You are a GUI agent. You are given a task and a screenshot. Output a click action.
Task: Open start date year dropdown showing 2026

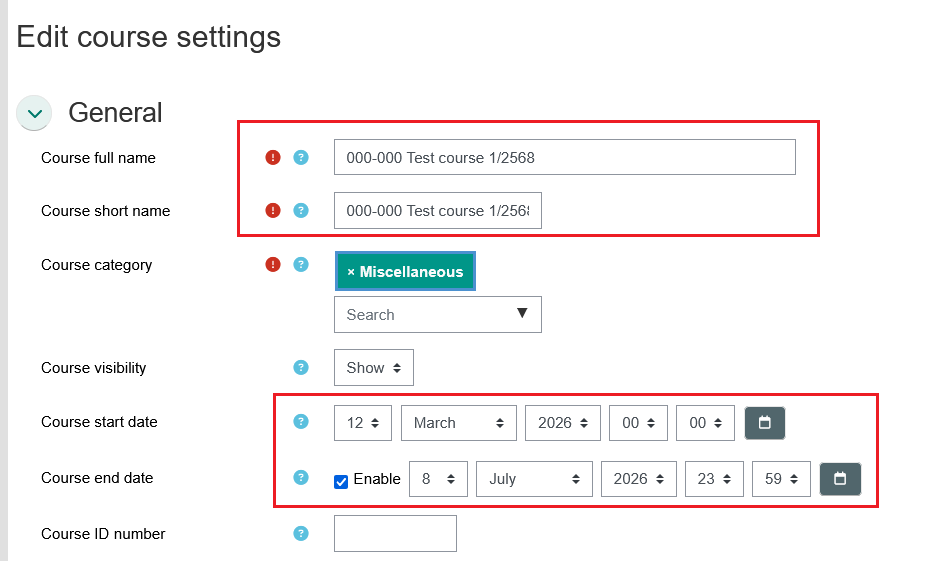pos(562,423)
